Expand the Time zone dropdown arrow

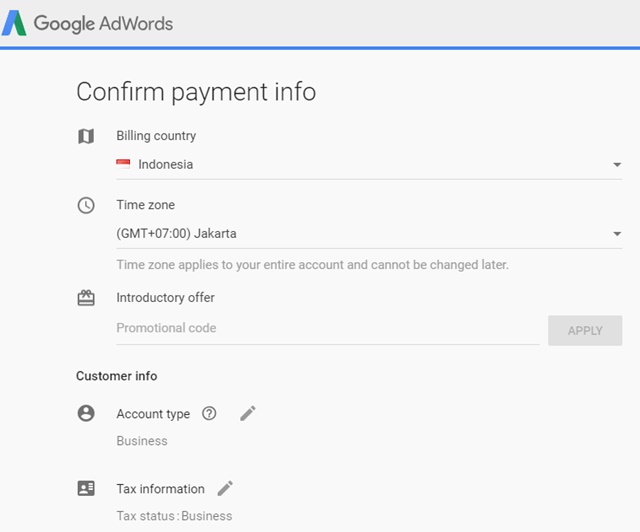(617, 235)
